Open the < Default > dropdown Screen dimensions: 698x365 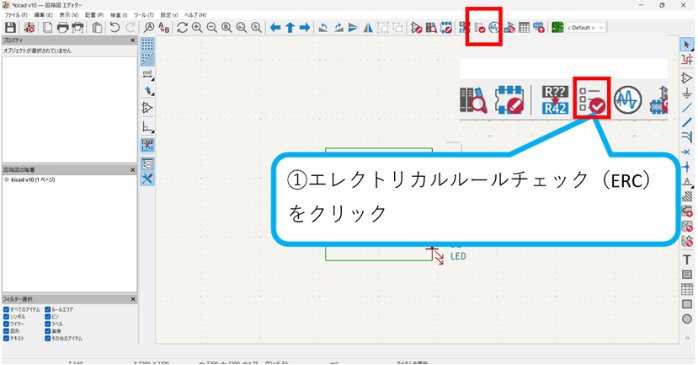(585, 28)
